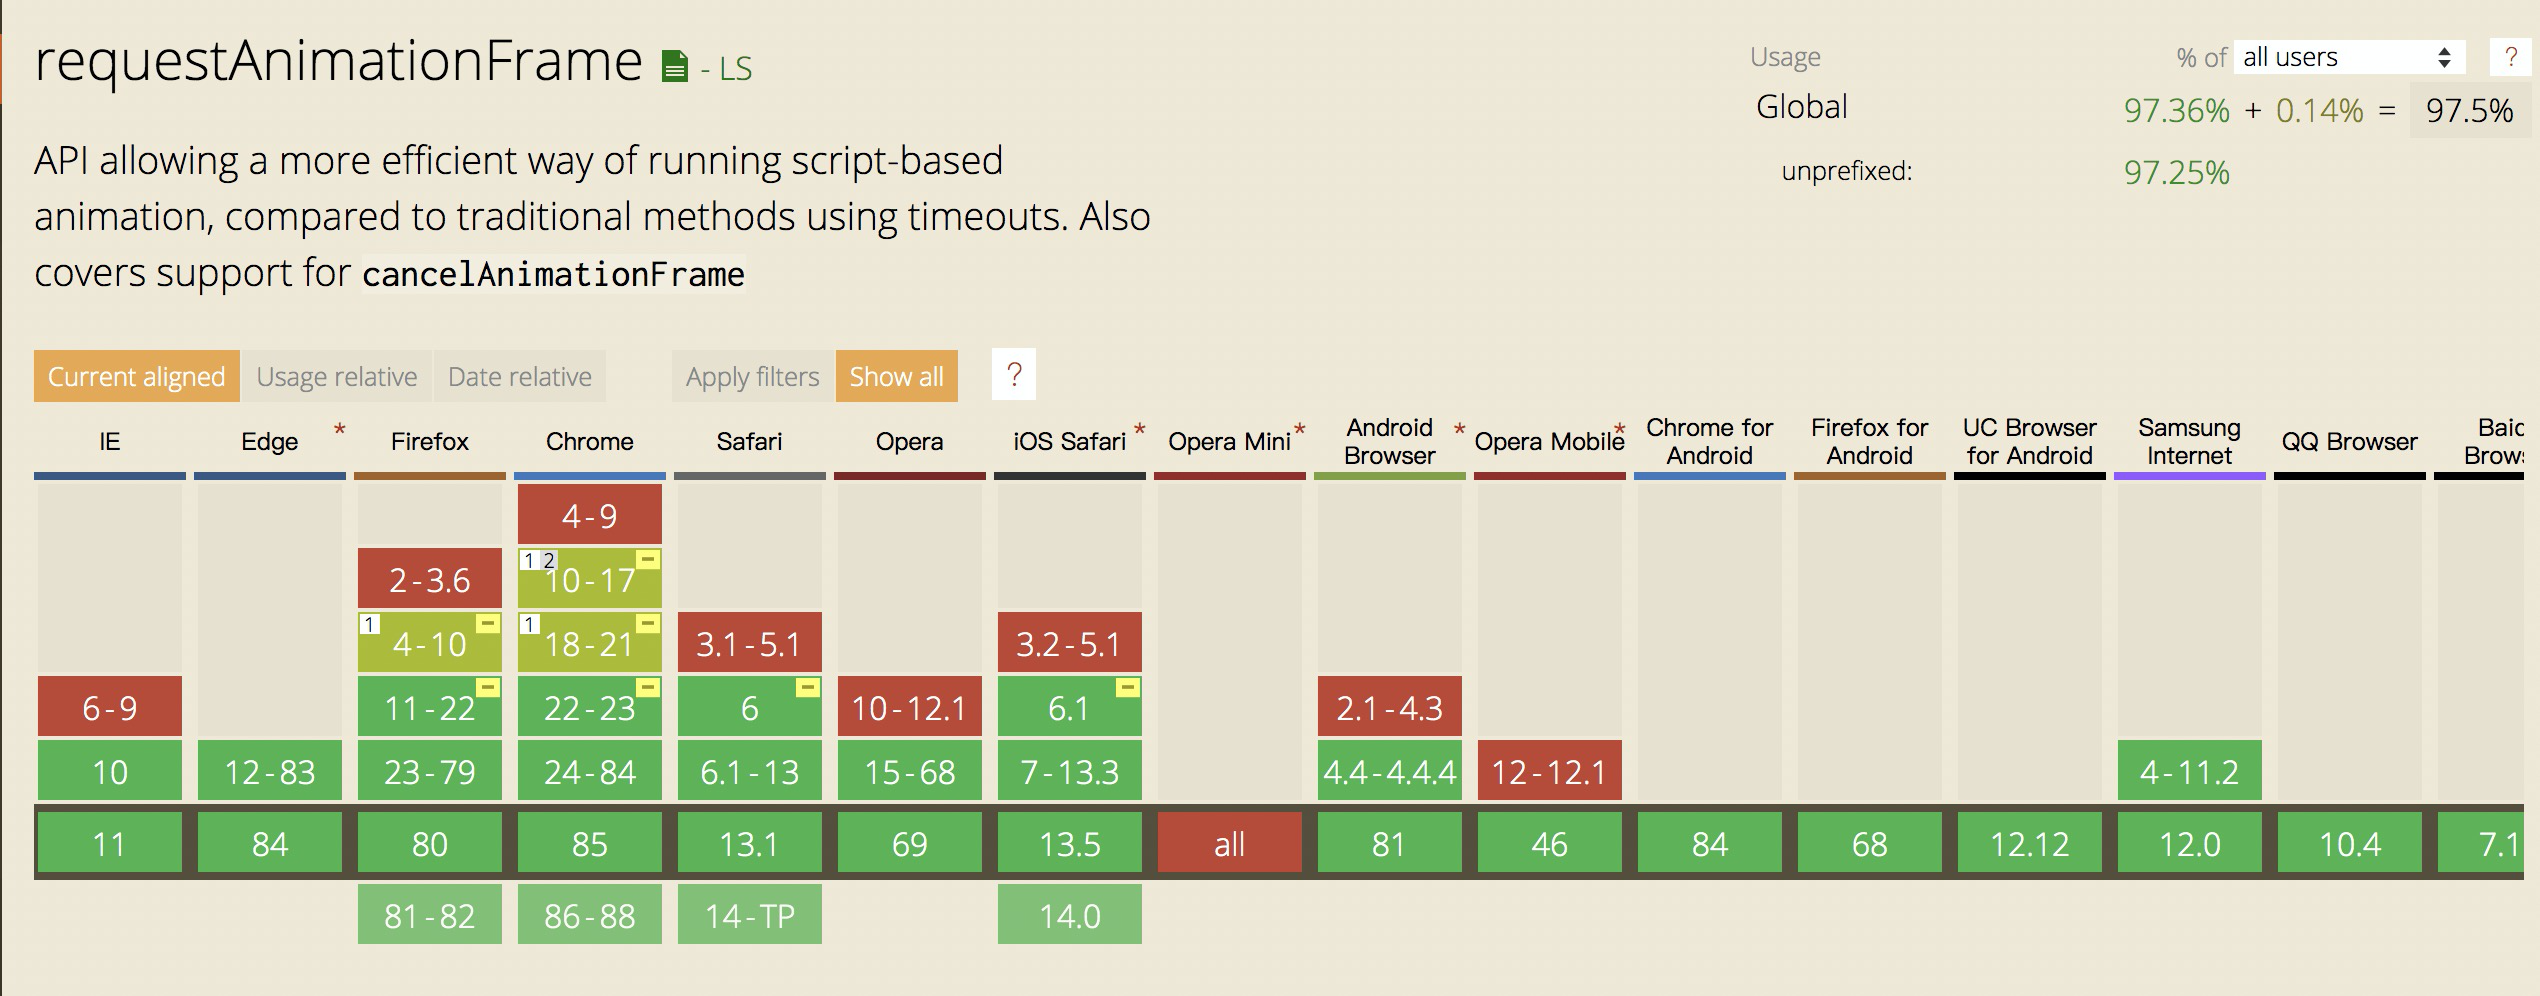The height and width of the screenshot is (996, 2540).
Task: Select Firefox for Android 68 cell
Action: (x=1870, y=843)
